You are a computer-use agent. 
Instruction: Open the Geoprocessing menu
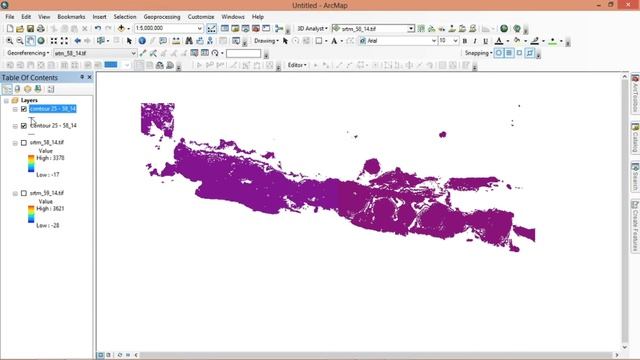162,17
